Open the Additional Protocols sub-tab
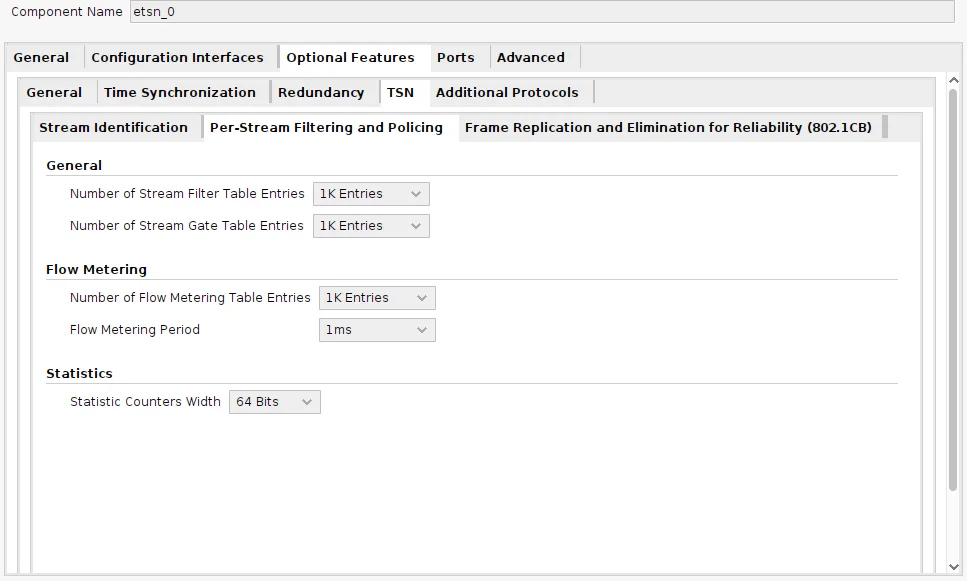Viewport: 967px width, 581px height. point(507,93)
